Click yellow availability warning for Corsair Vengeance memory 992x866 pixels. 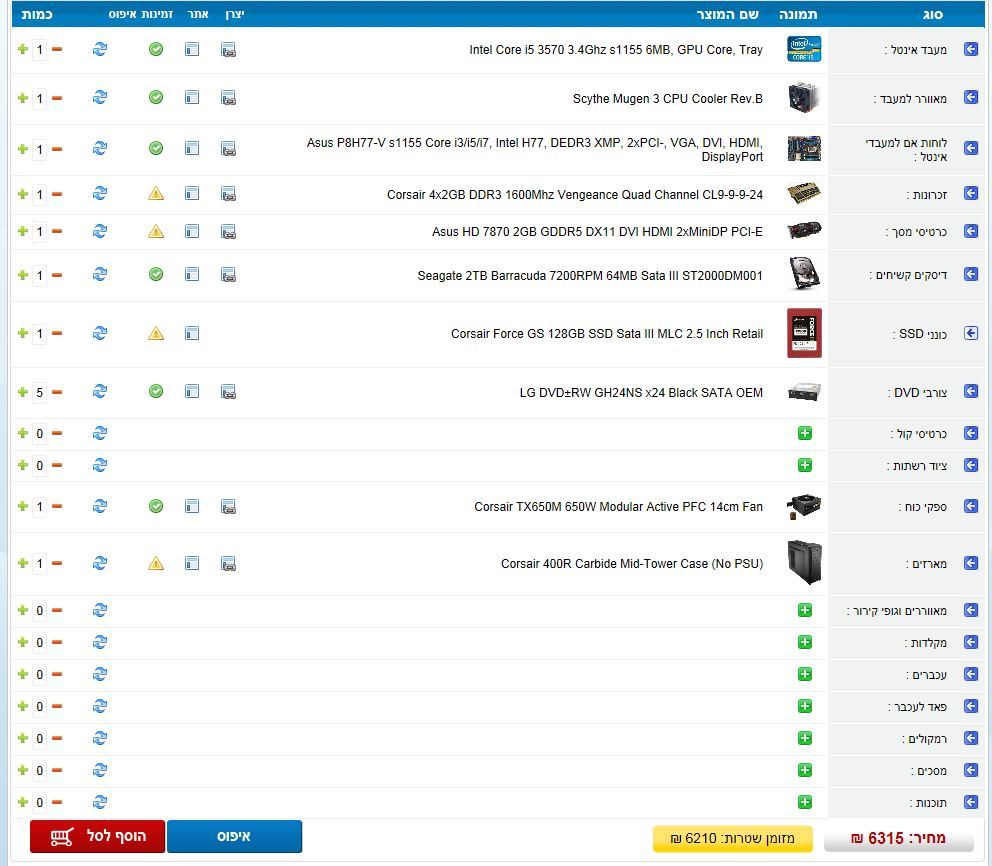click(156, 194)
